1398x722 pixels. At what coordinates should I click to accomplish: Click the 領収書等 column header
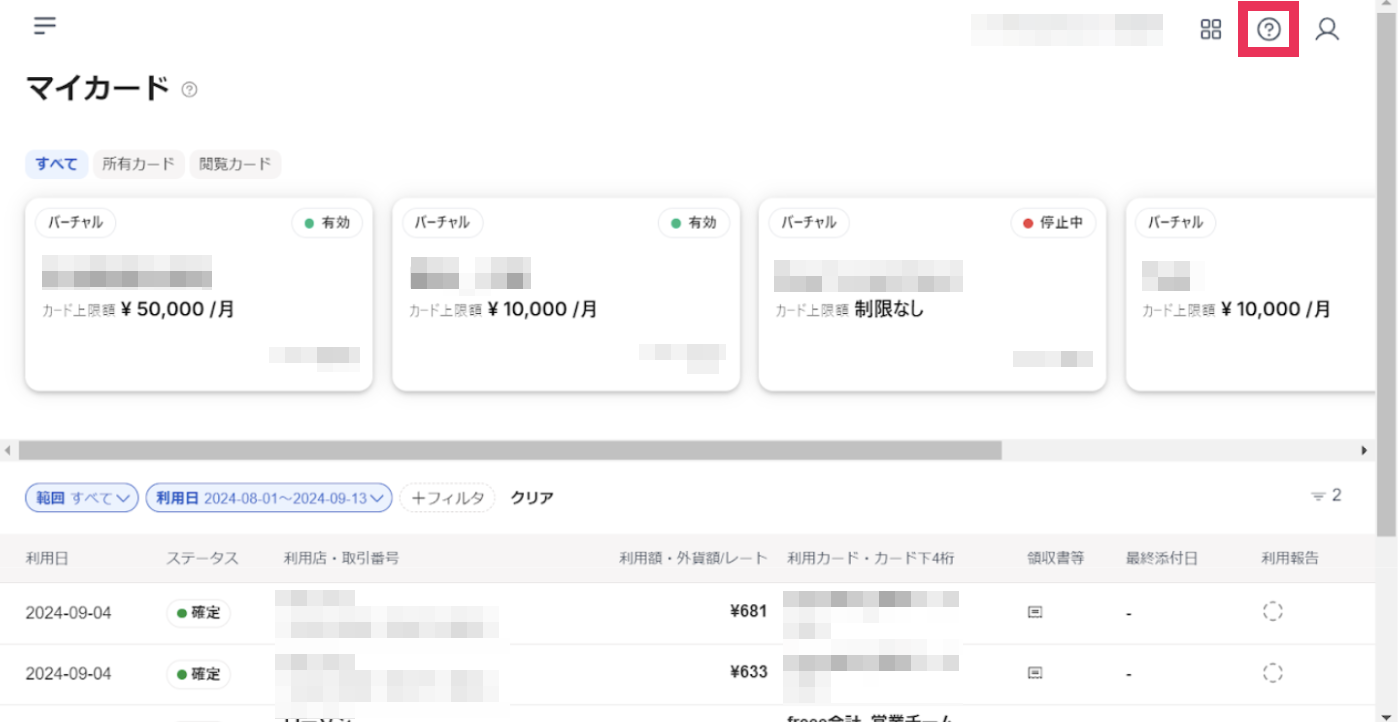tap(1056, 558)
